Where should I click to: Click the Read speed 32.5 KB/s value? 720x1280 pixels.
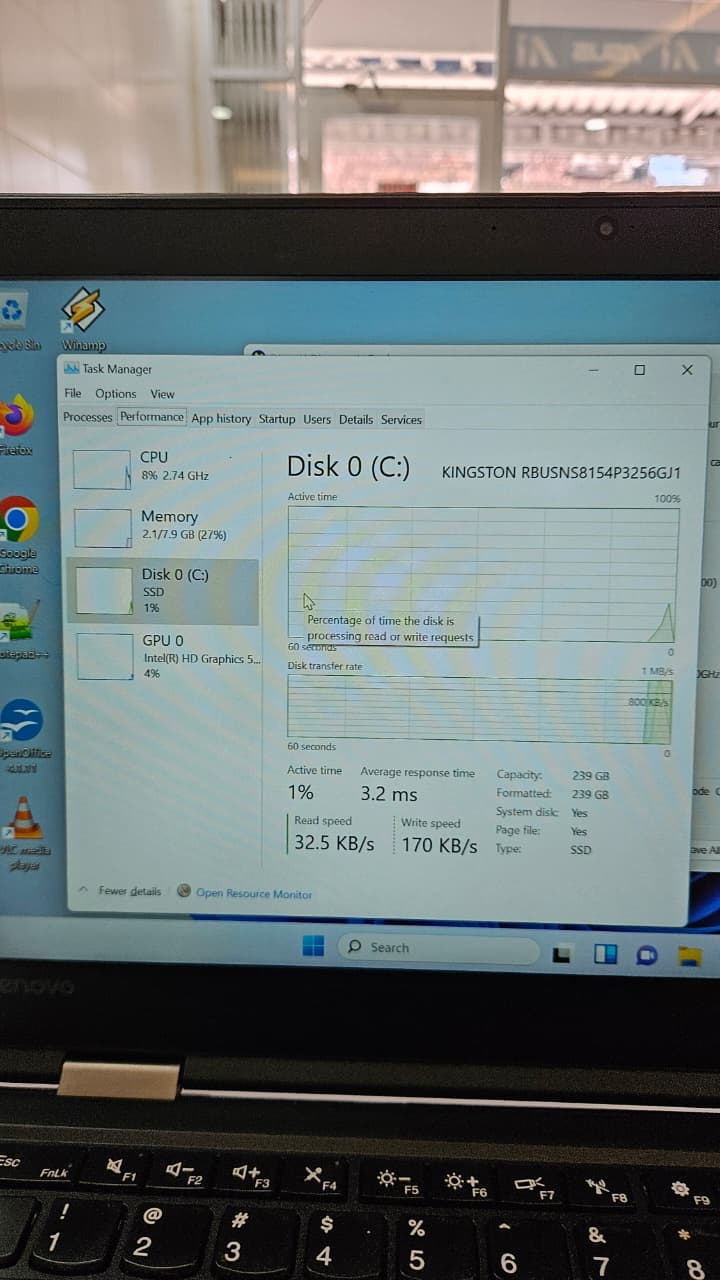click(334, 843)
